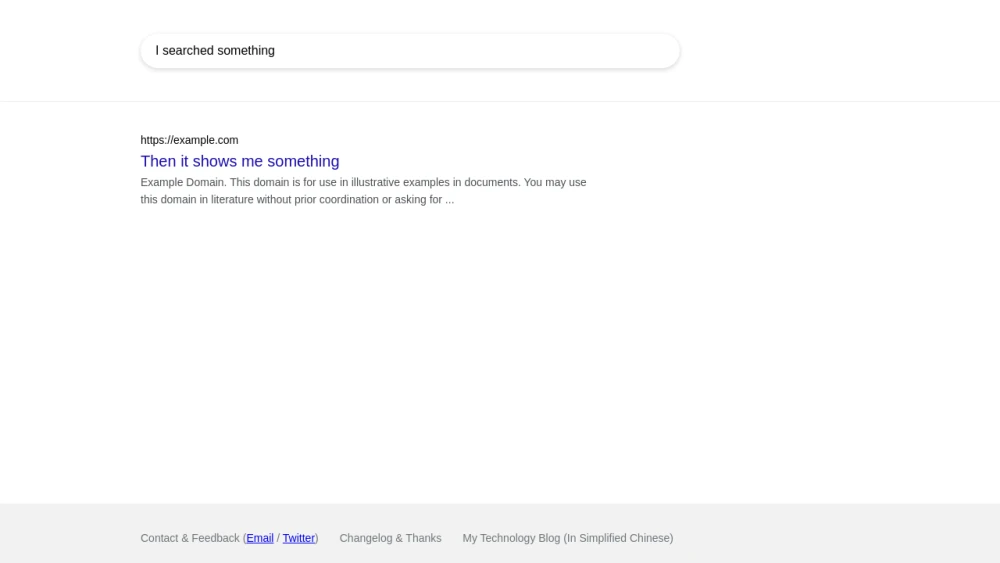
Task: Click '(In Simplified Chinese)' in the blog link
Action: [618, 538]
